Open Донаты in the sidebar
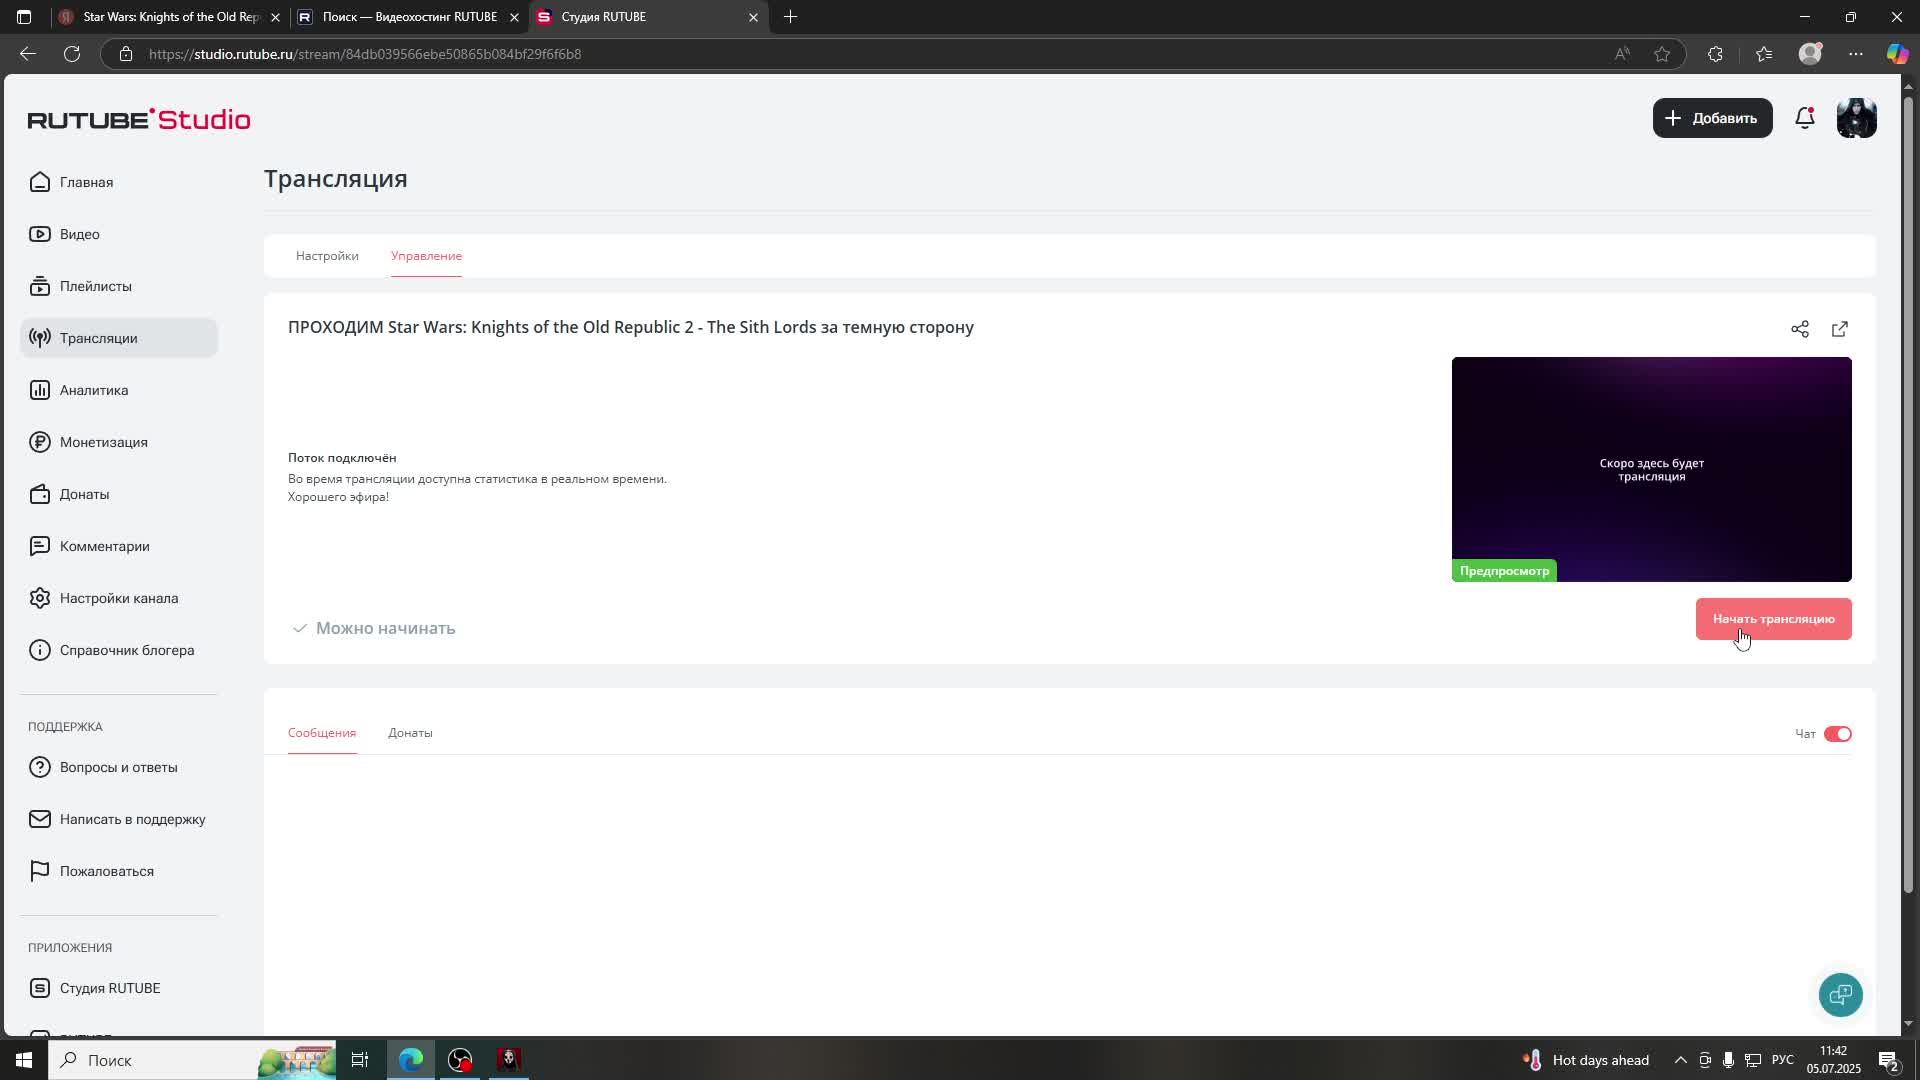The image size is (1920, 1080). (84, 494)
